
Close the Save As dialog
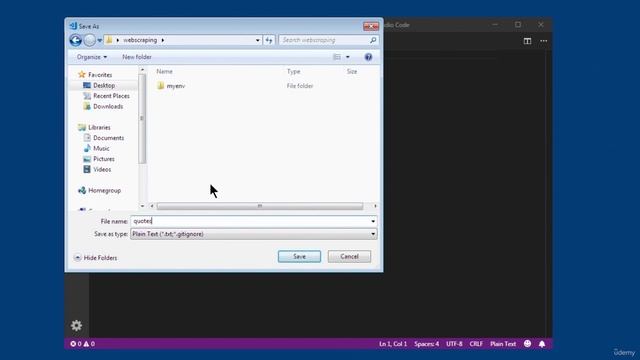[371, 26]
